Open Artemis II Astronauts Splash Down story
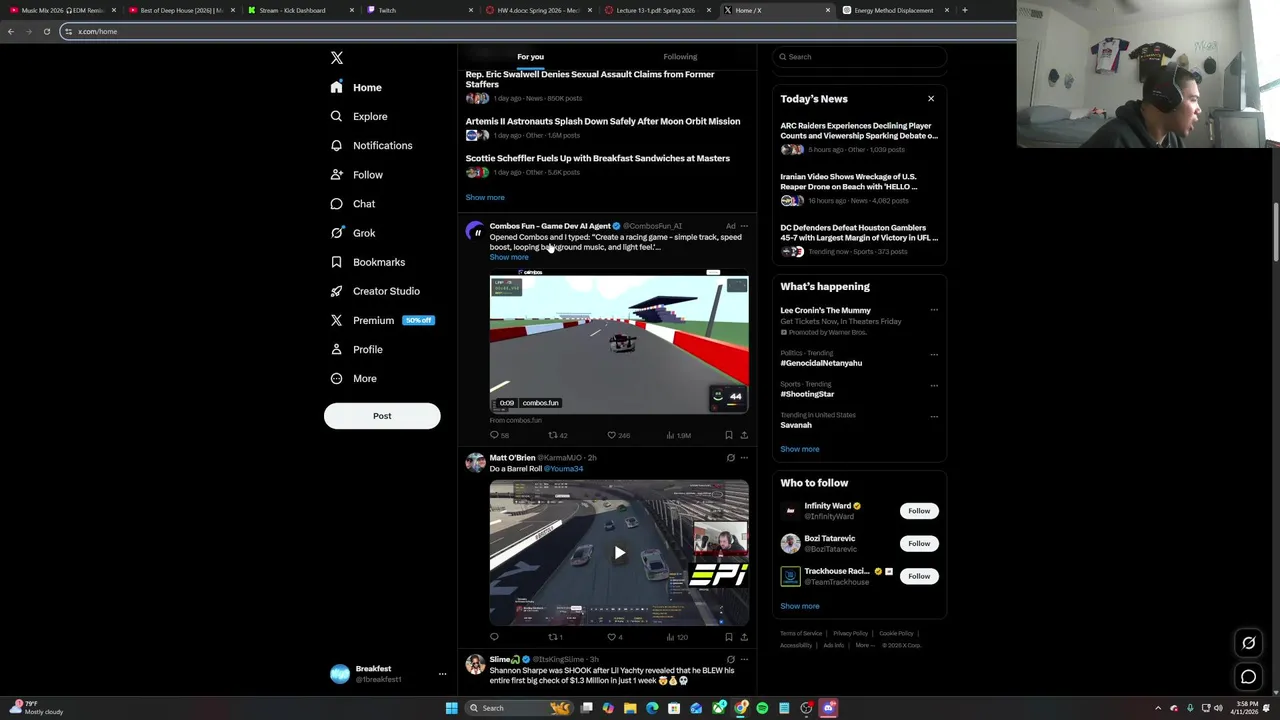The width and height of the screenshot is (1280, 720). [x=603, y=121]
